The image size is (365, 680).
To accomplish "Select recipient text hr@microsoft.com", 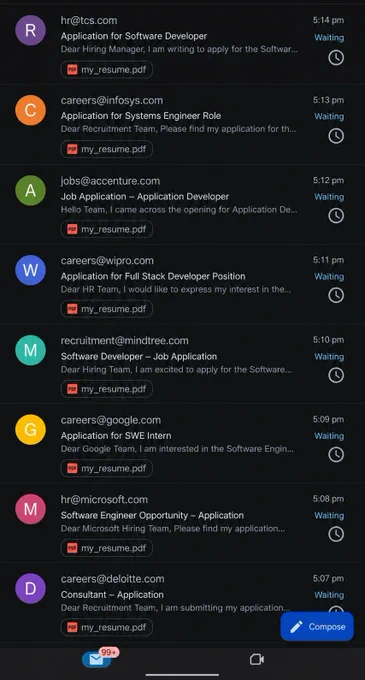I will point(104,500).
